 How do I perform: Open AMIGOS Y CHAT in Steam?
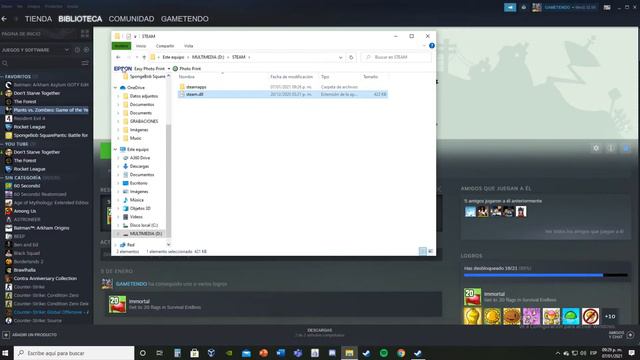pos(621,335)
